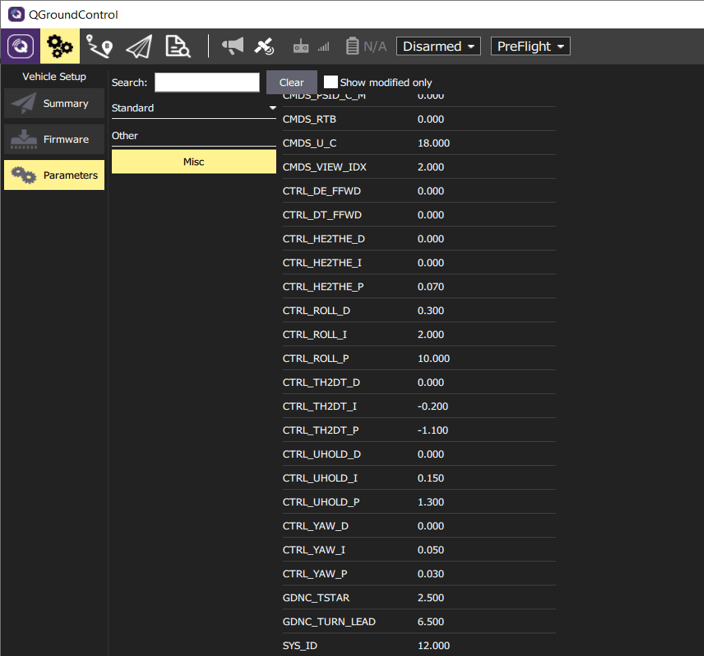Image resolution: width=704 pixels, height=656 pixels.
Task: Click the 18.000 value of CMDS_U_C
Action: point(434,143)
